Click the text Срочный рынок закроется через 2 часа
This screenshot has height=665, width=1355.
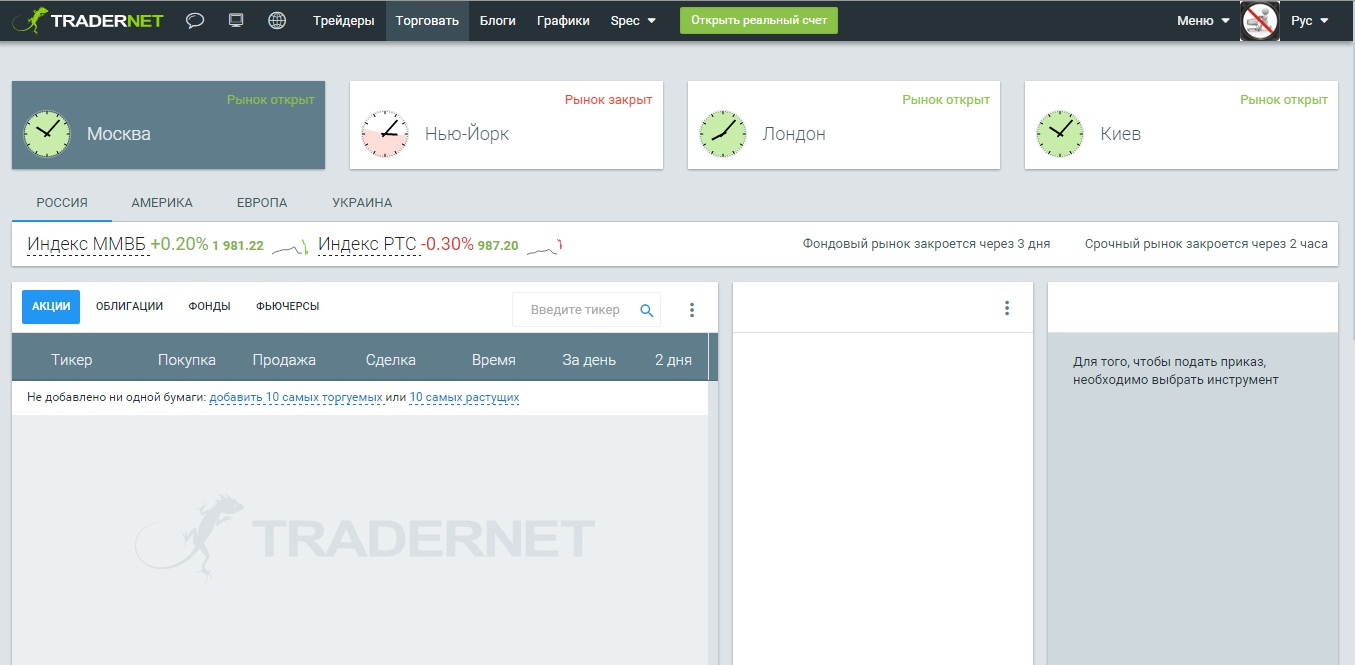1206,244
